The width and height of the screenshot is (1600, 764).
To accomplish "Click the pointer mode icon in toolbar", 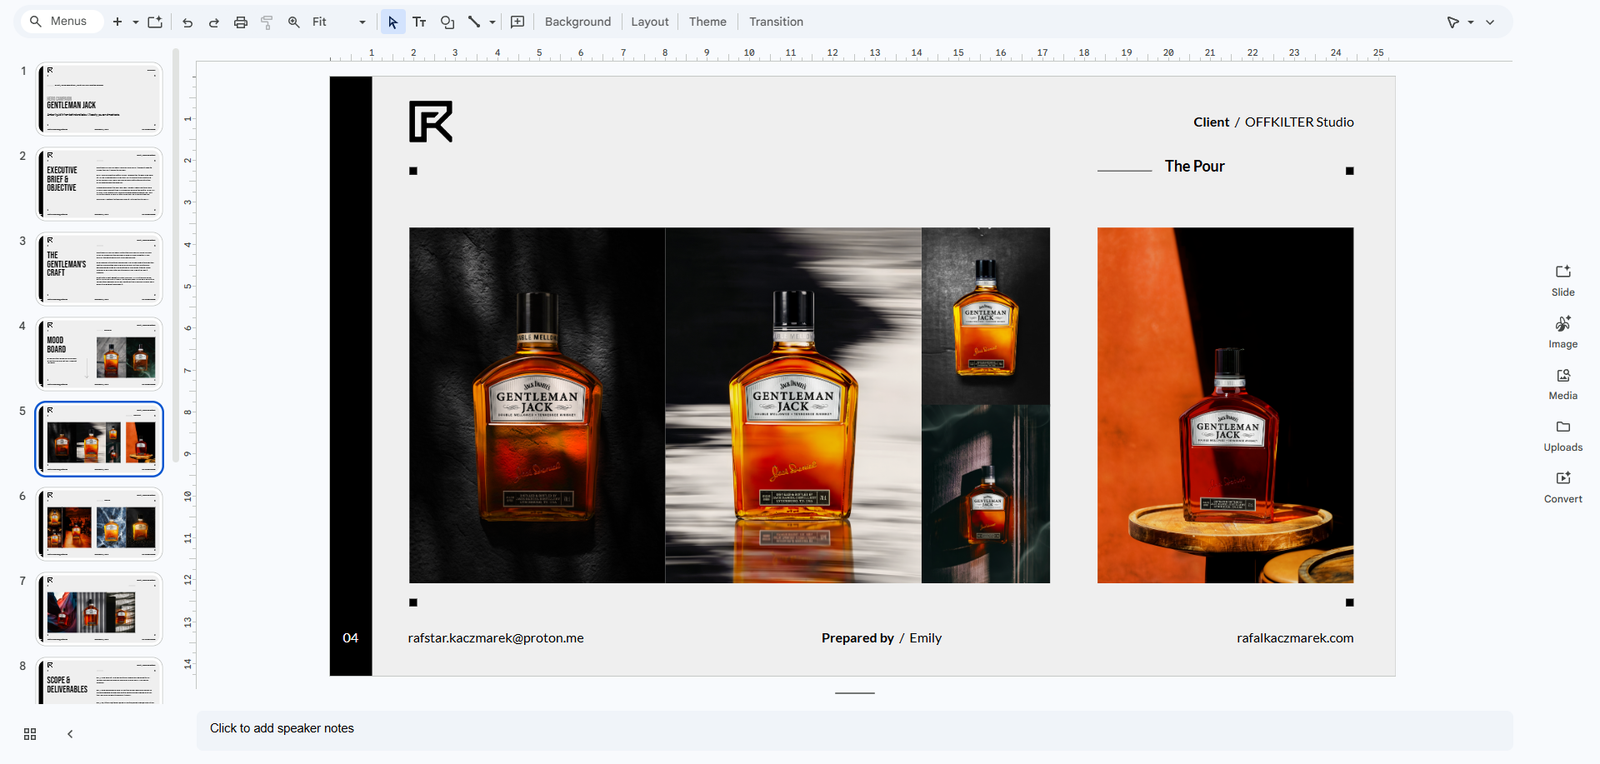I will click(x=1453, y=22).
